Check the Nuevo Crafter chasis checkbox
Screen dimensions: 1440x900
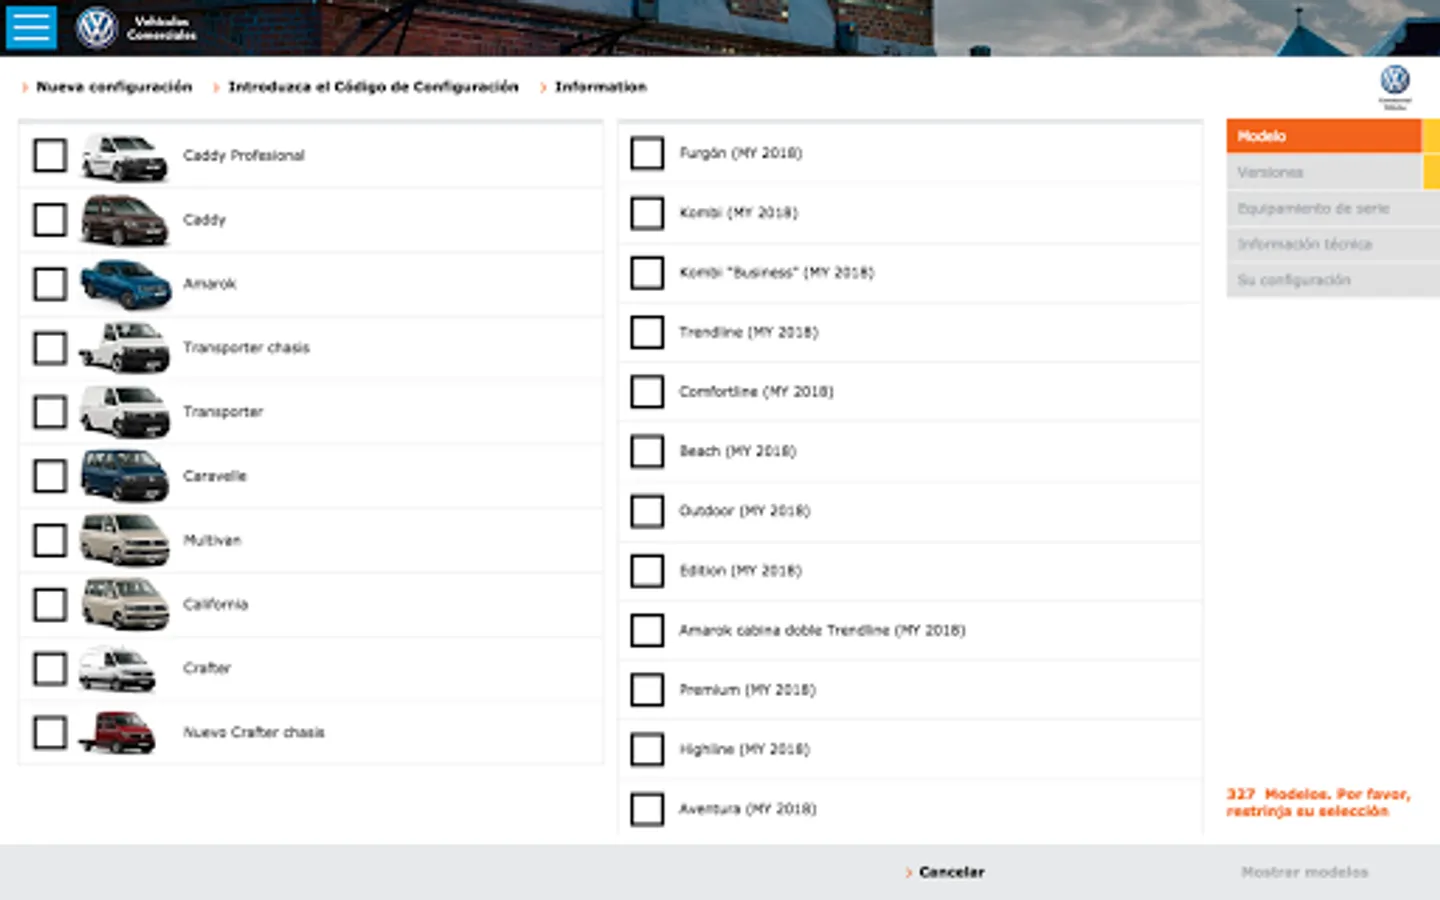(50, 732)
